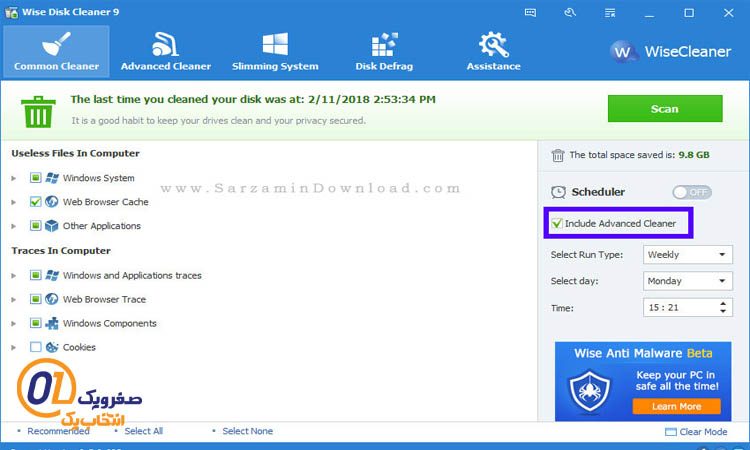
Task: Open the Select Run Type dropdown
Action: click(x=687, y=254)
